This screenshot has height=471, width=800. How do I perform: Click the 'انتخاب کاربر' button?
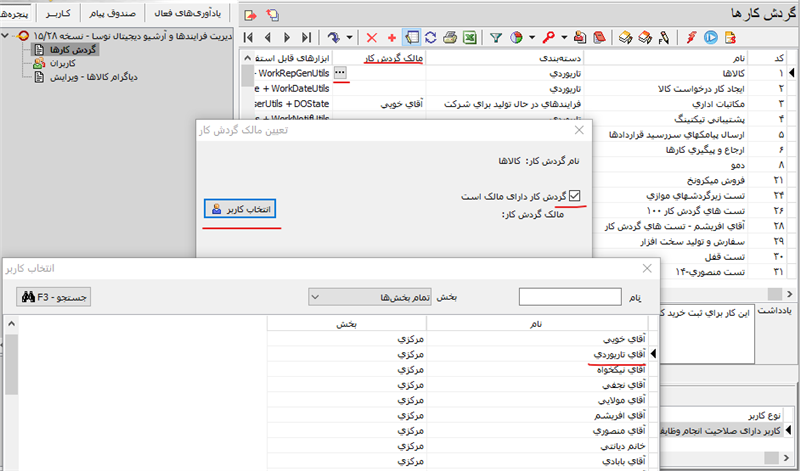point(238,209)
